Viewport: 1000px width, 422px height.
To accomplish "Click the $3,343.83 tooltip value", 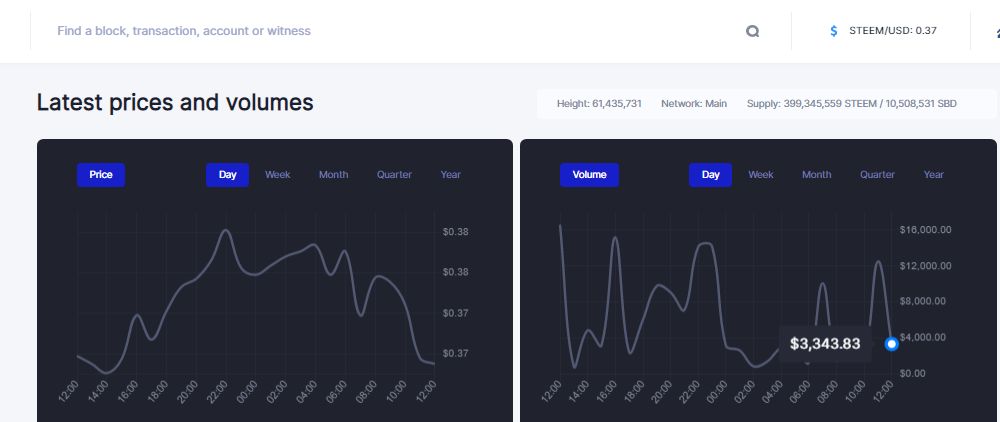I will pos(825,344).
